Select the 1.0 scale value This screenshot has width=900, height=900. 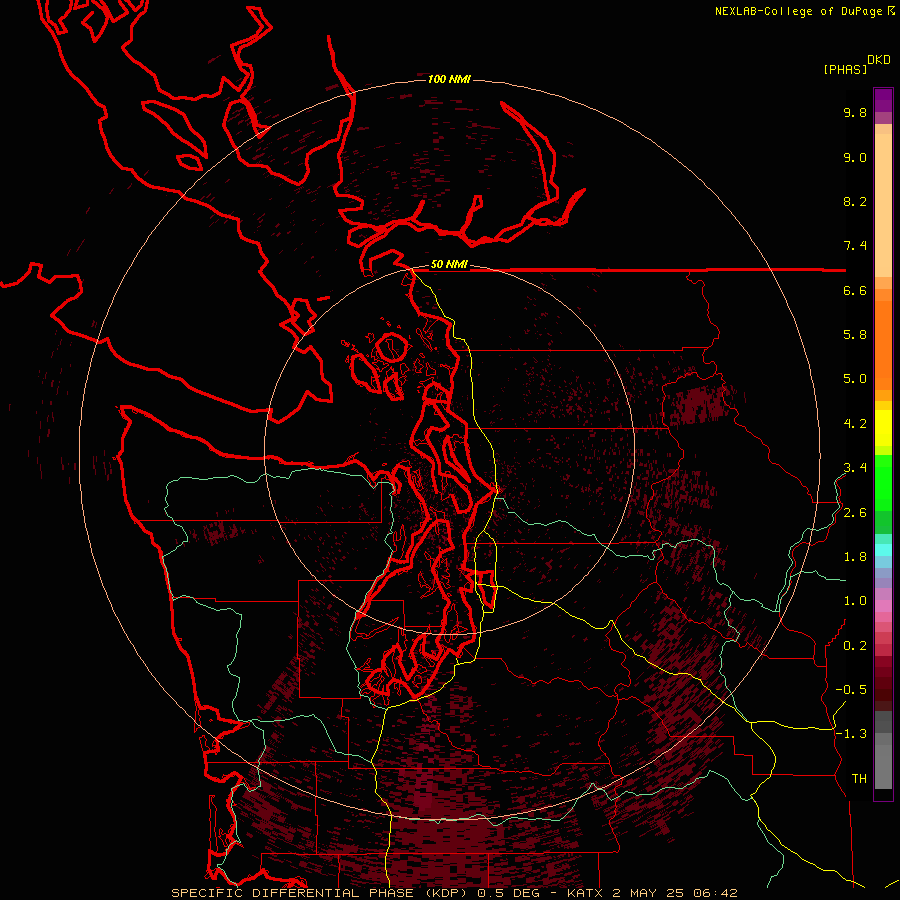[855, 601]
